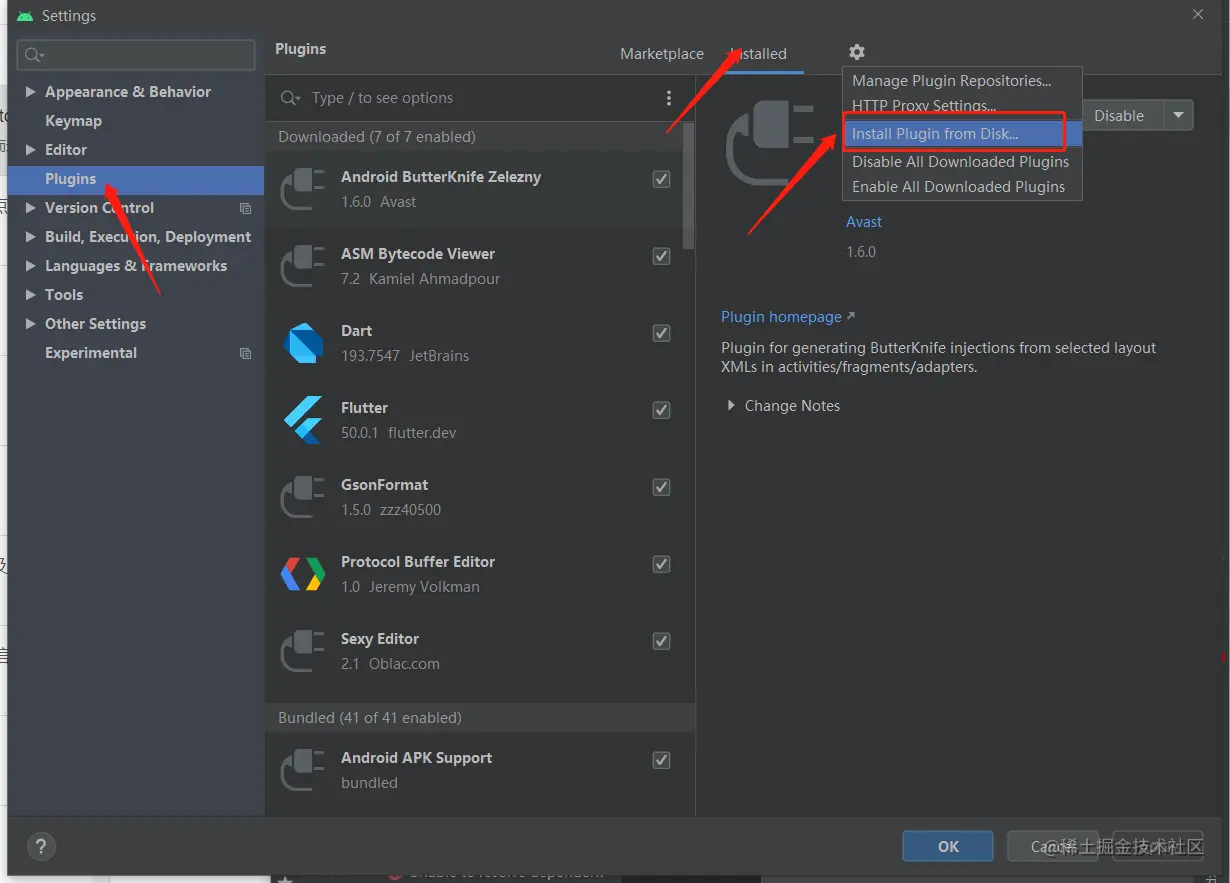
Task: Click the ASM Bytecode Viewer plugin icon
Action: (x=303, y=266)
